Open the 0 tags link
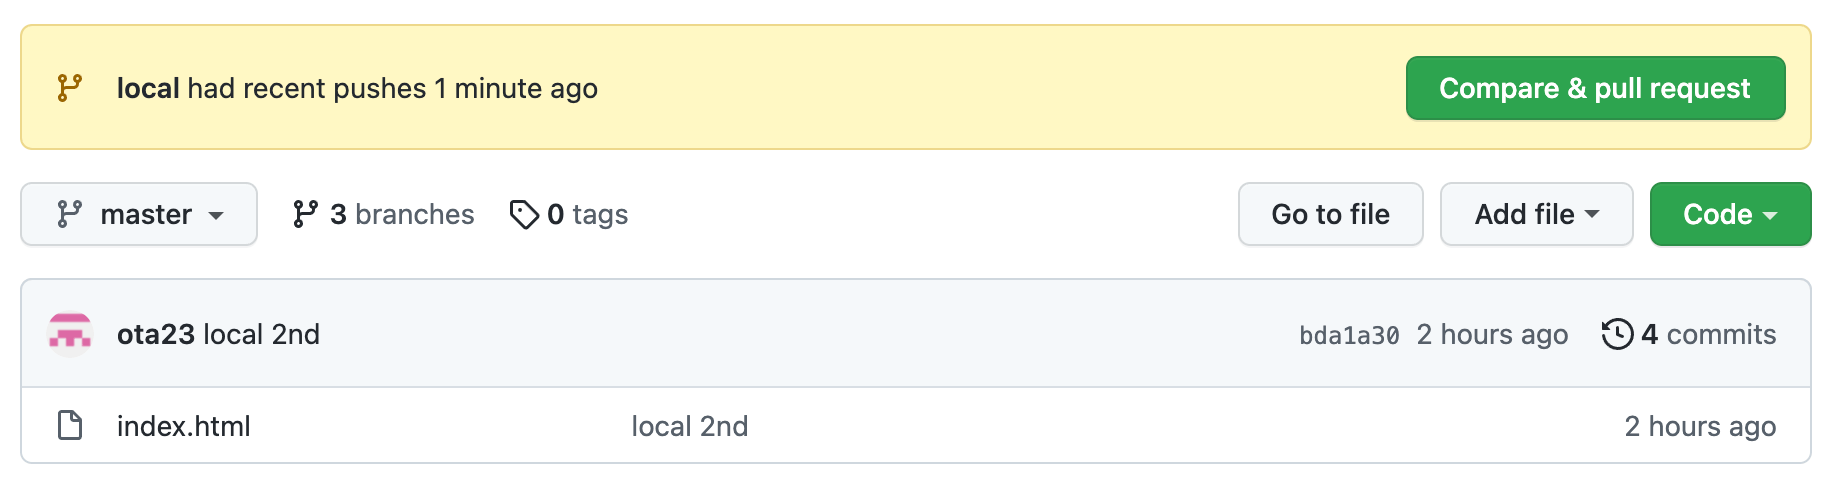 [588, 214]
